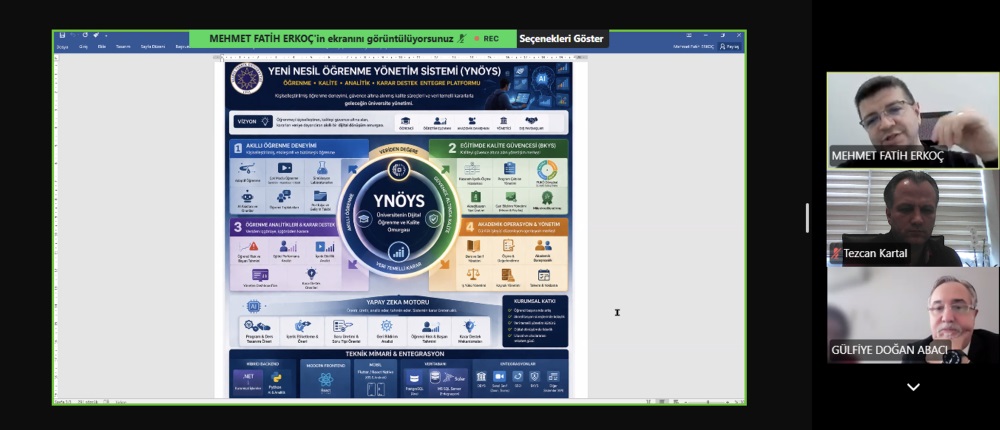
Task: Open the Seçenekleri Göster options dropdown
Action: [x=561, y=39]
